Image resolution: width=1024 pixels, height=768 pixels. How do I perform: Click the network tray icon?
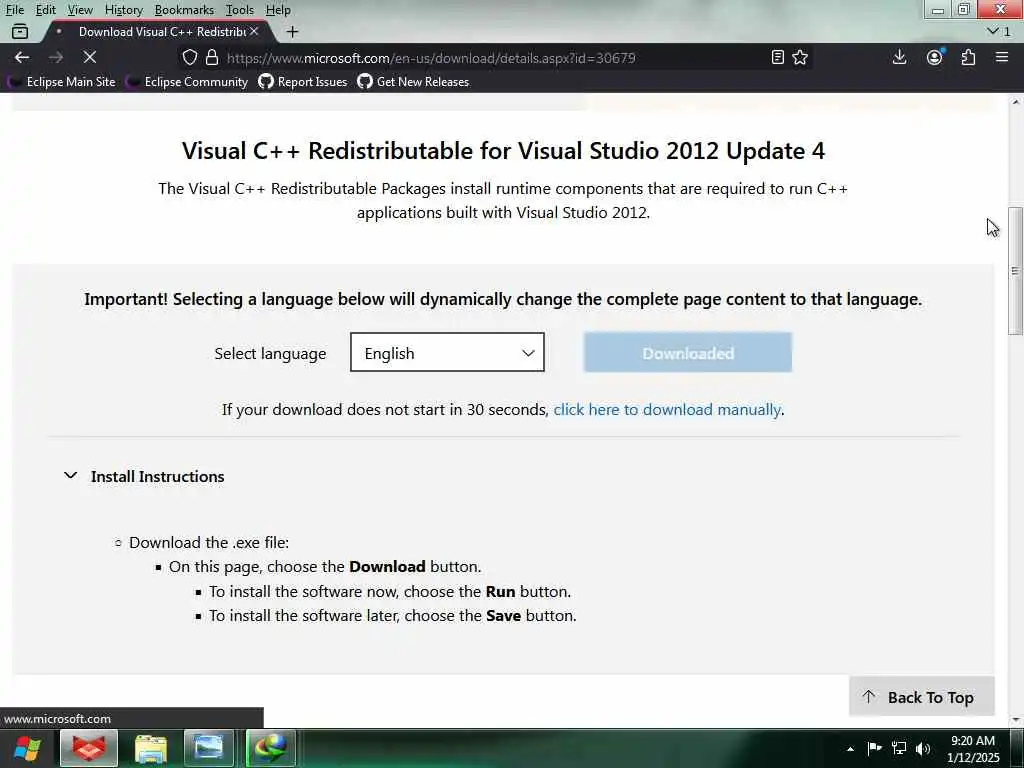pos(899,748)
